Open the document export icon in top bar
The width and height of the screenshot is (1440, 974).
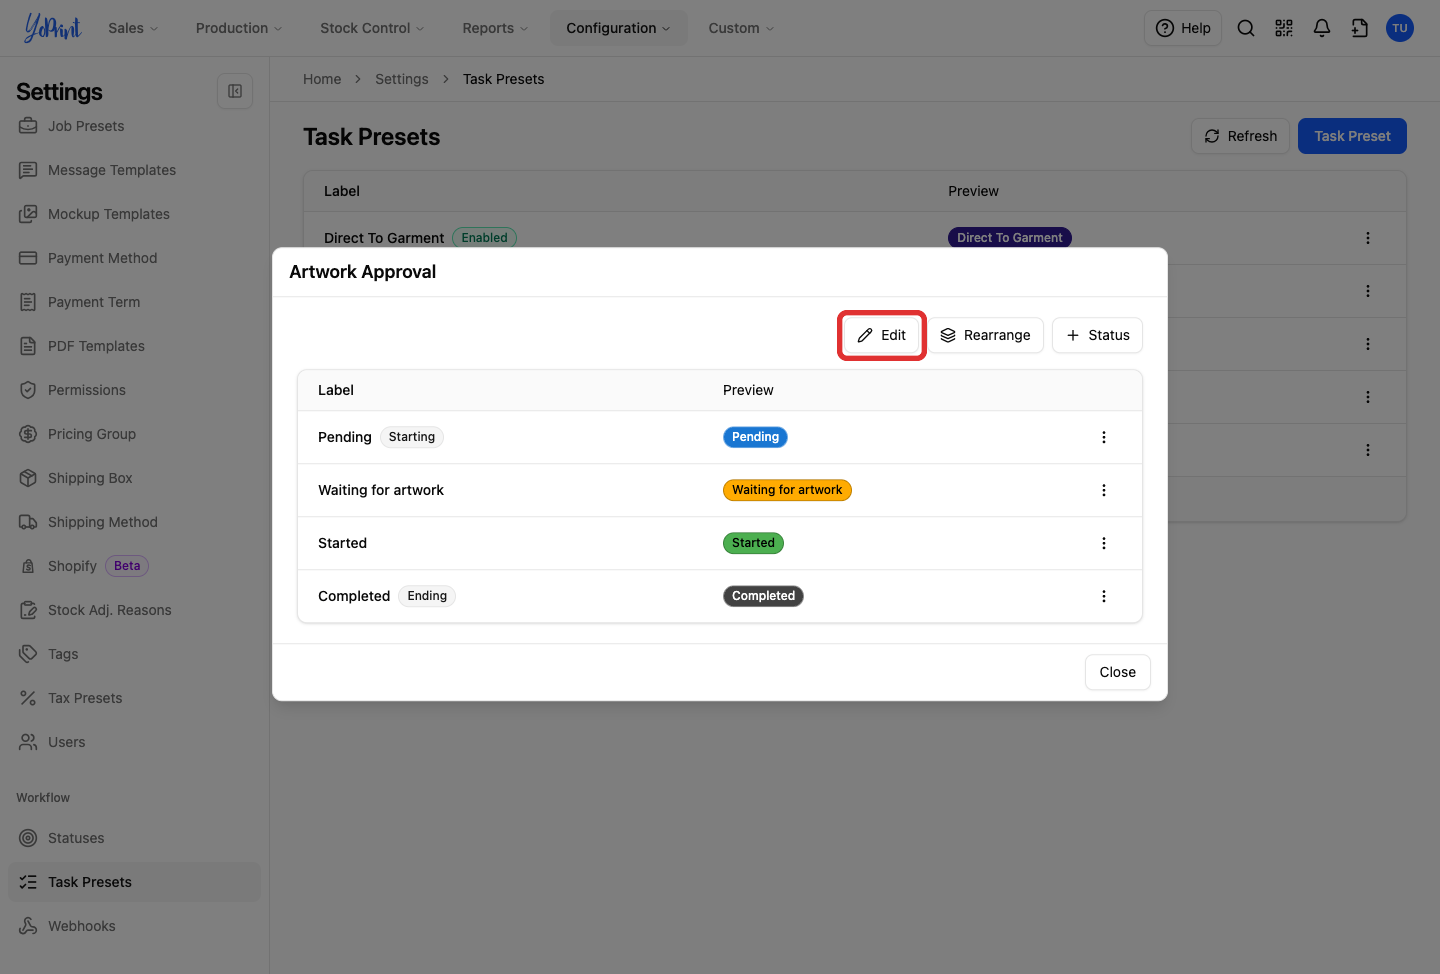click(1360, 28)
